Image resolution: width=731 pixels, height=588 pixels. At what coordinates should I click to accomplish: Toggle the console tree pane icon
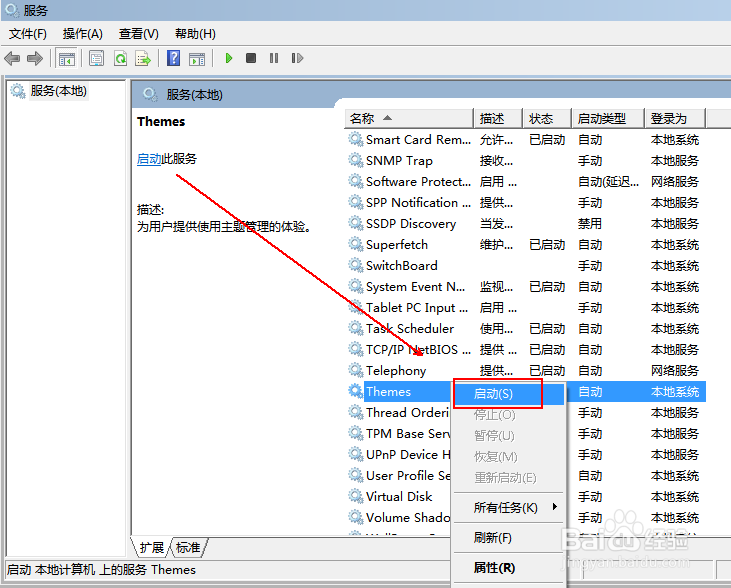66,58
